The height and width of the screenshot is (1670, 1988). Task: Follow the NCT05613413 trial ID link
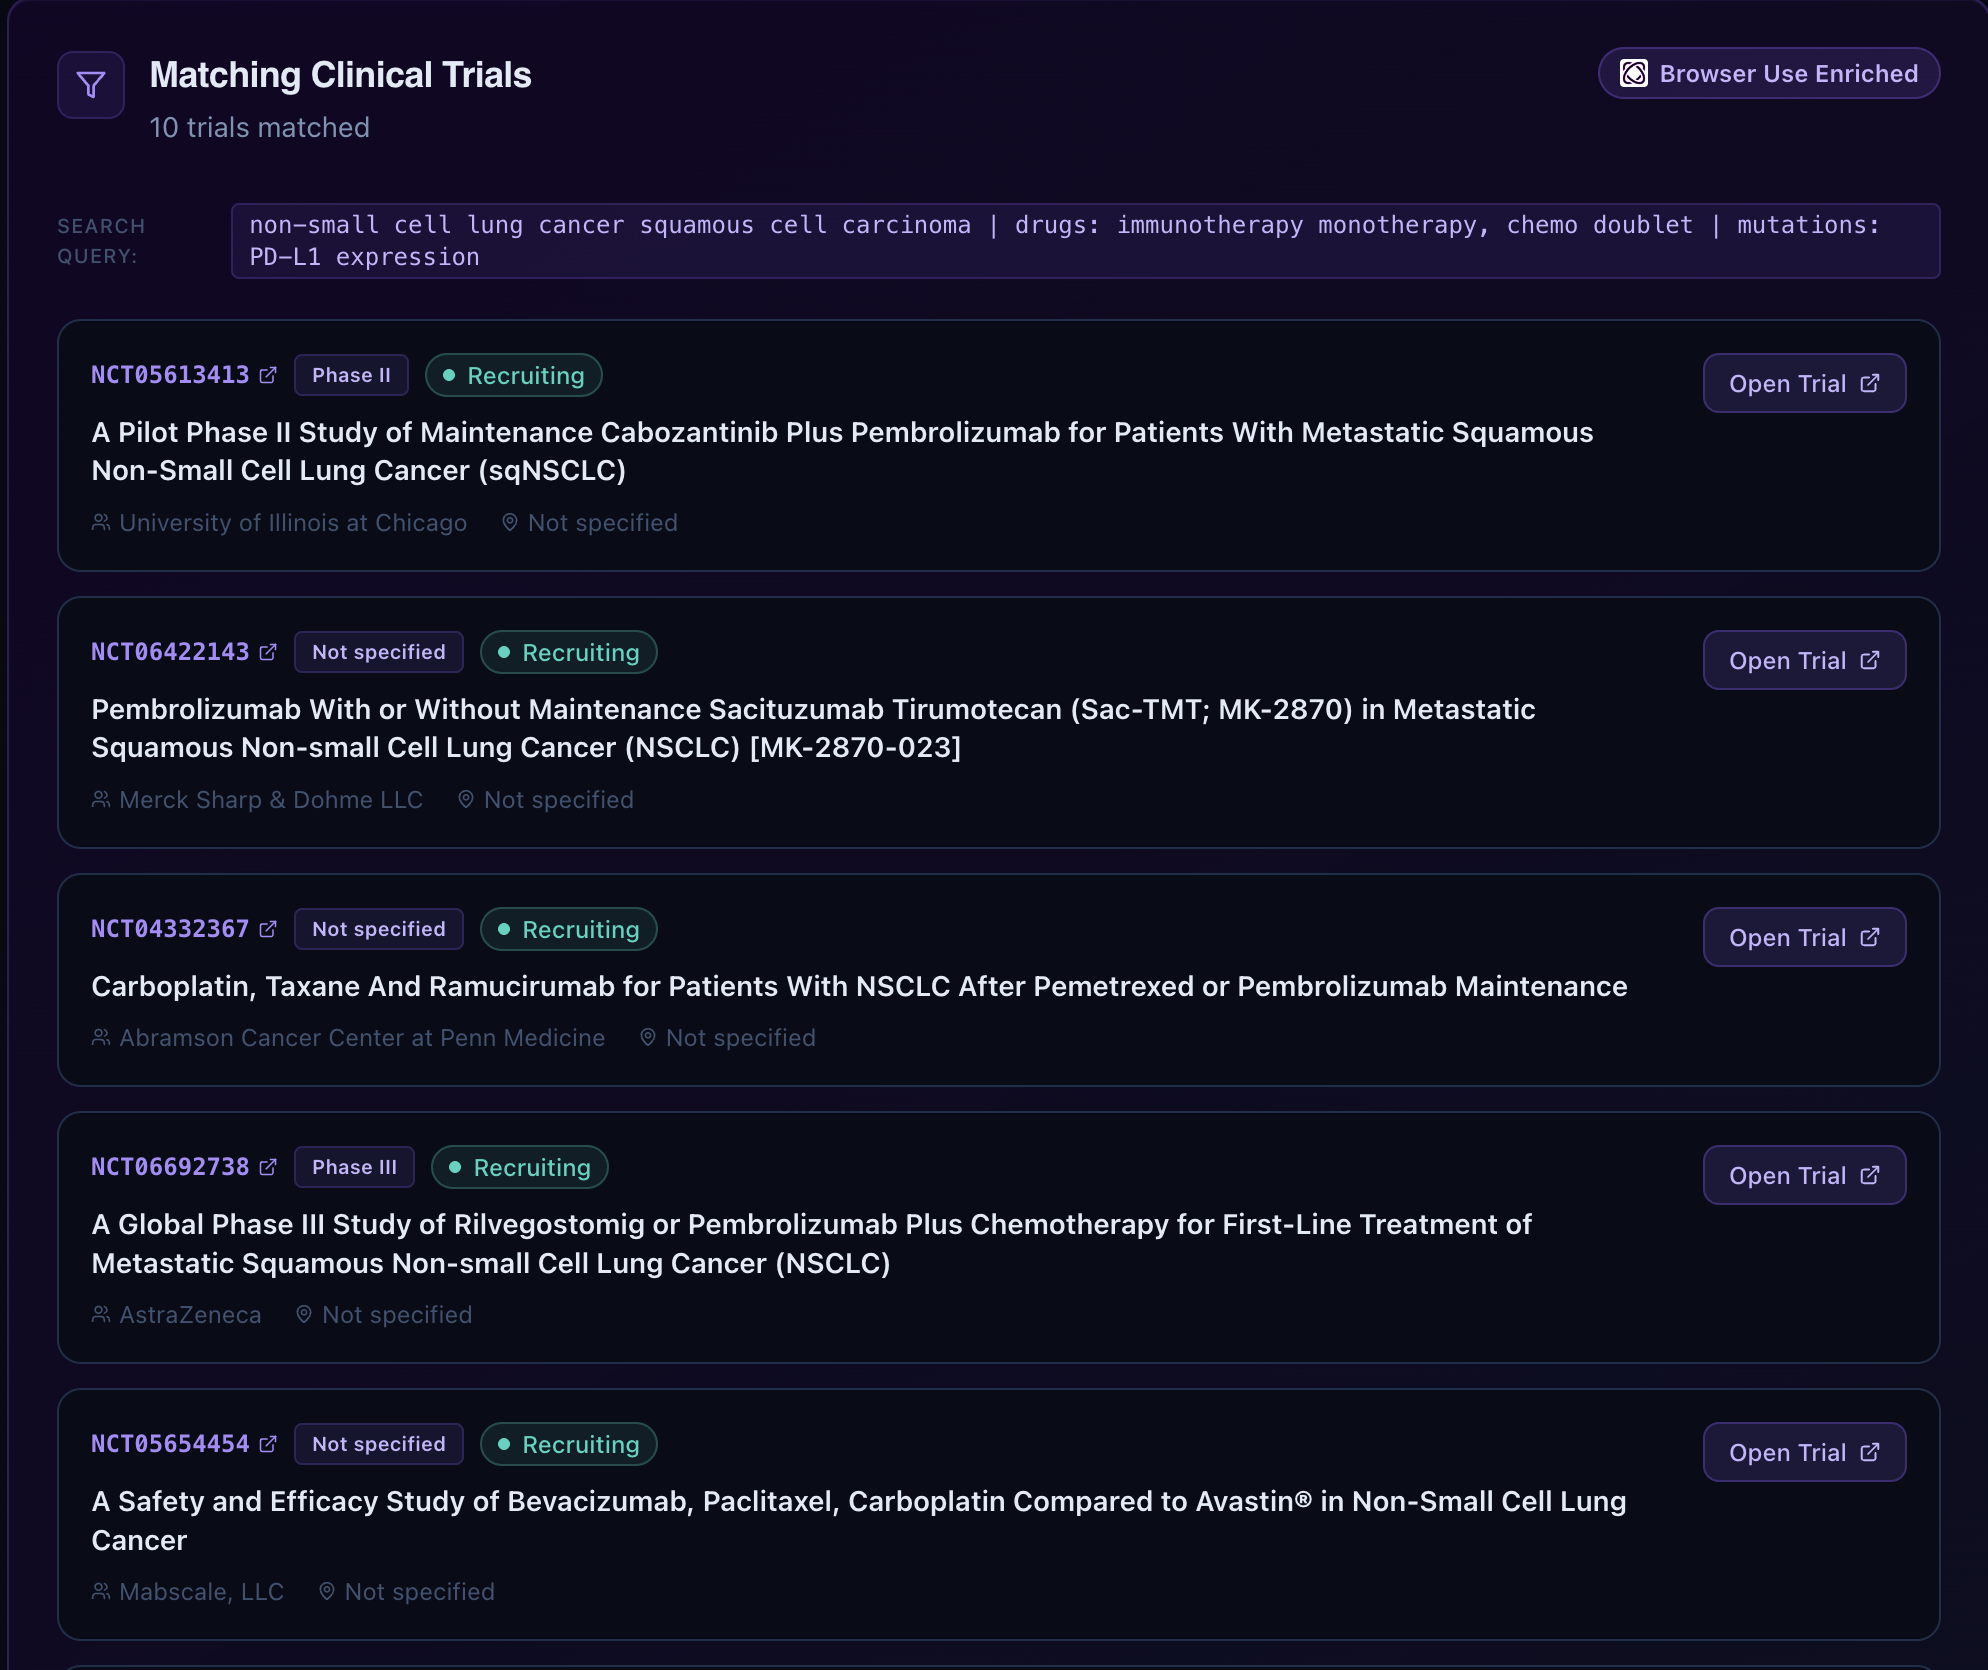pyautogui.click(x=170, y=375)
